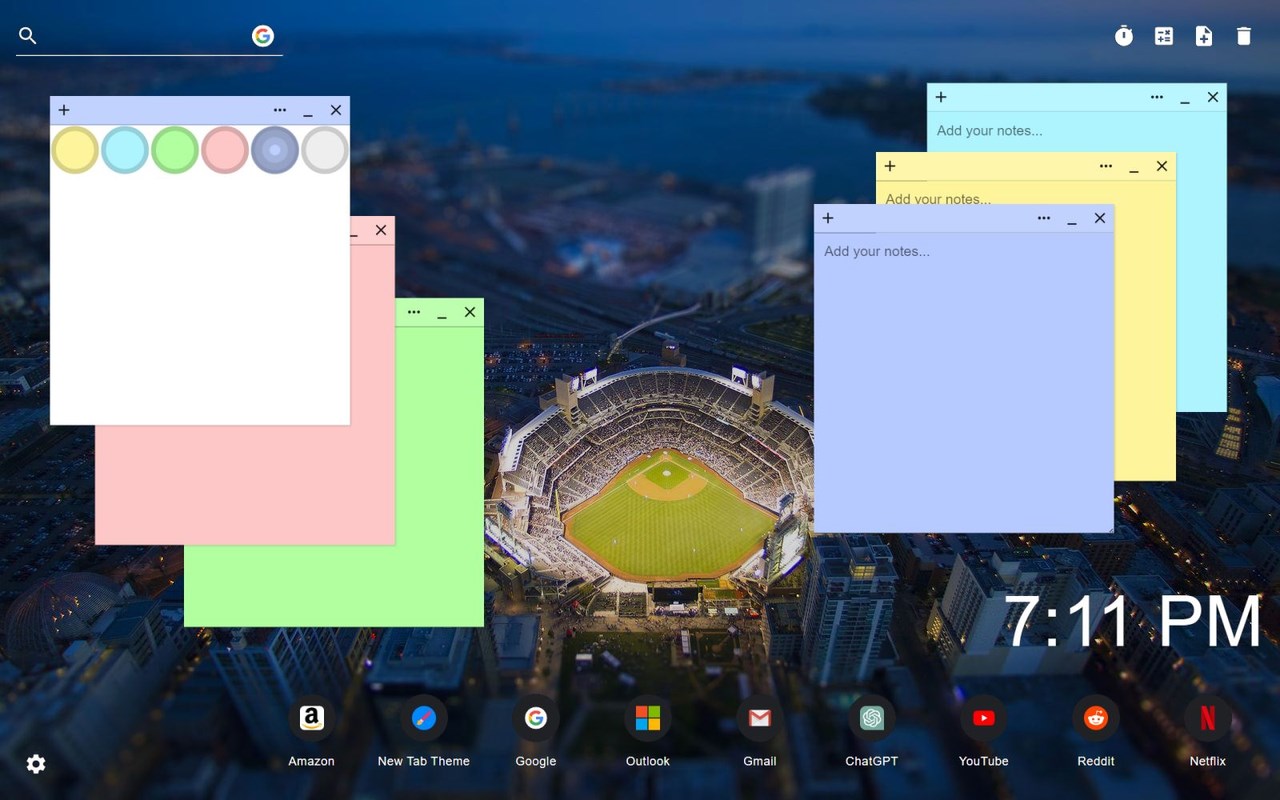This screenshot has width=1280, height=800.
Task: Close the pink sticky note
Action: coord(381,230)
